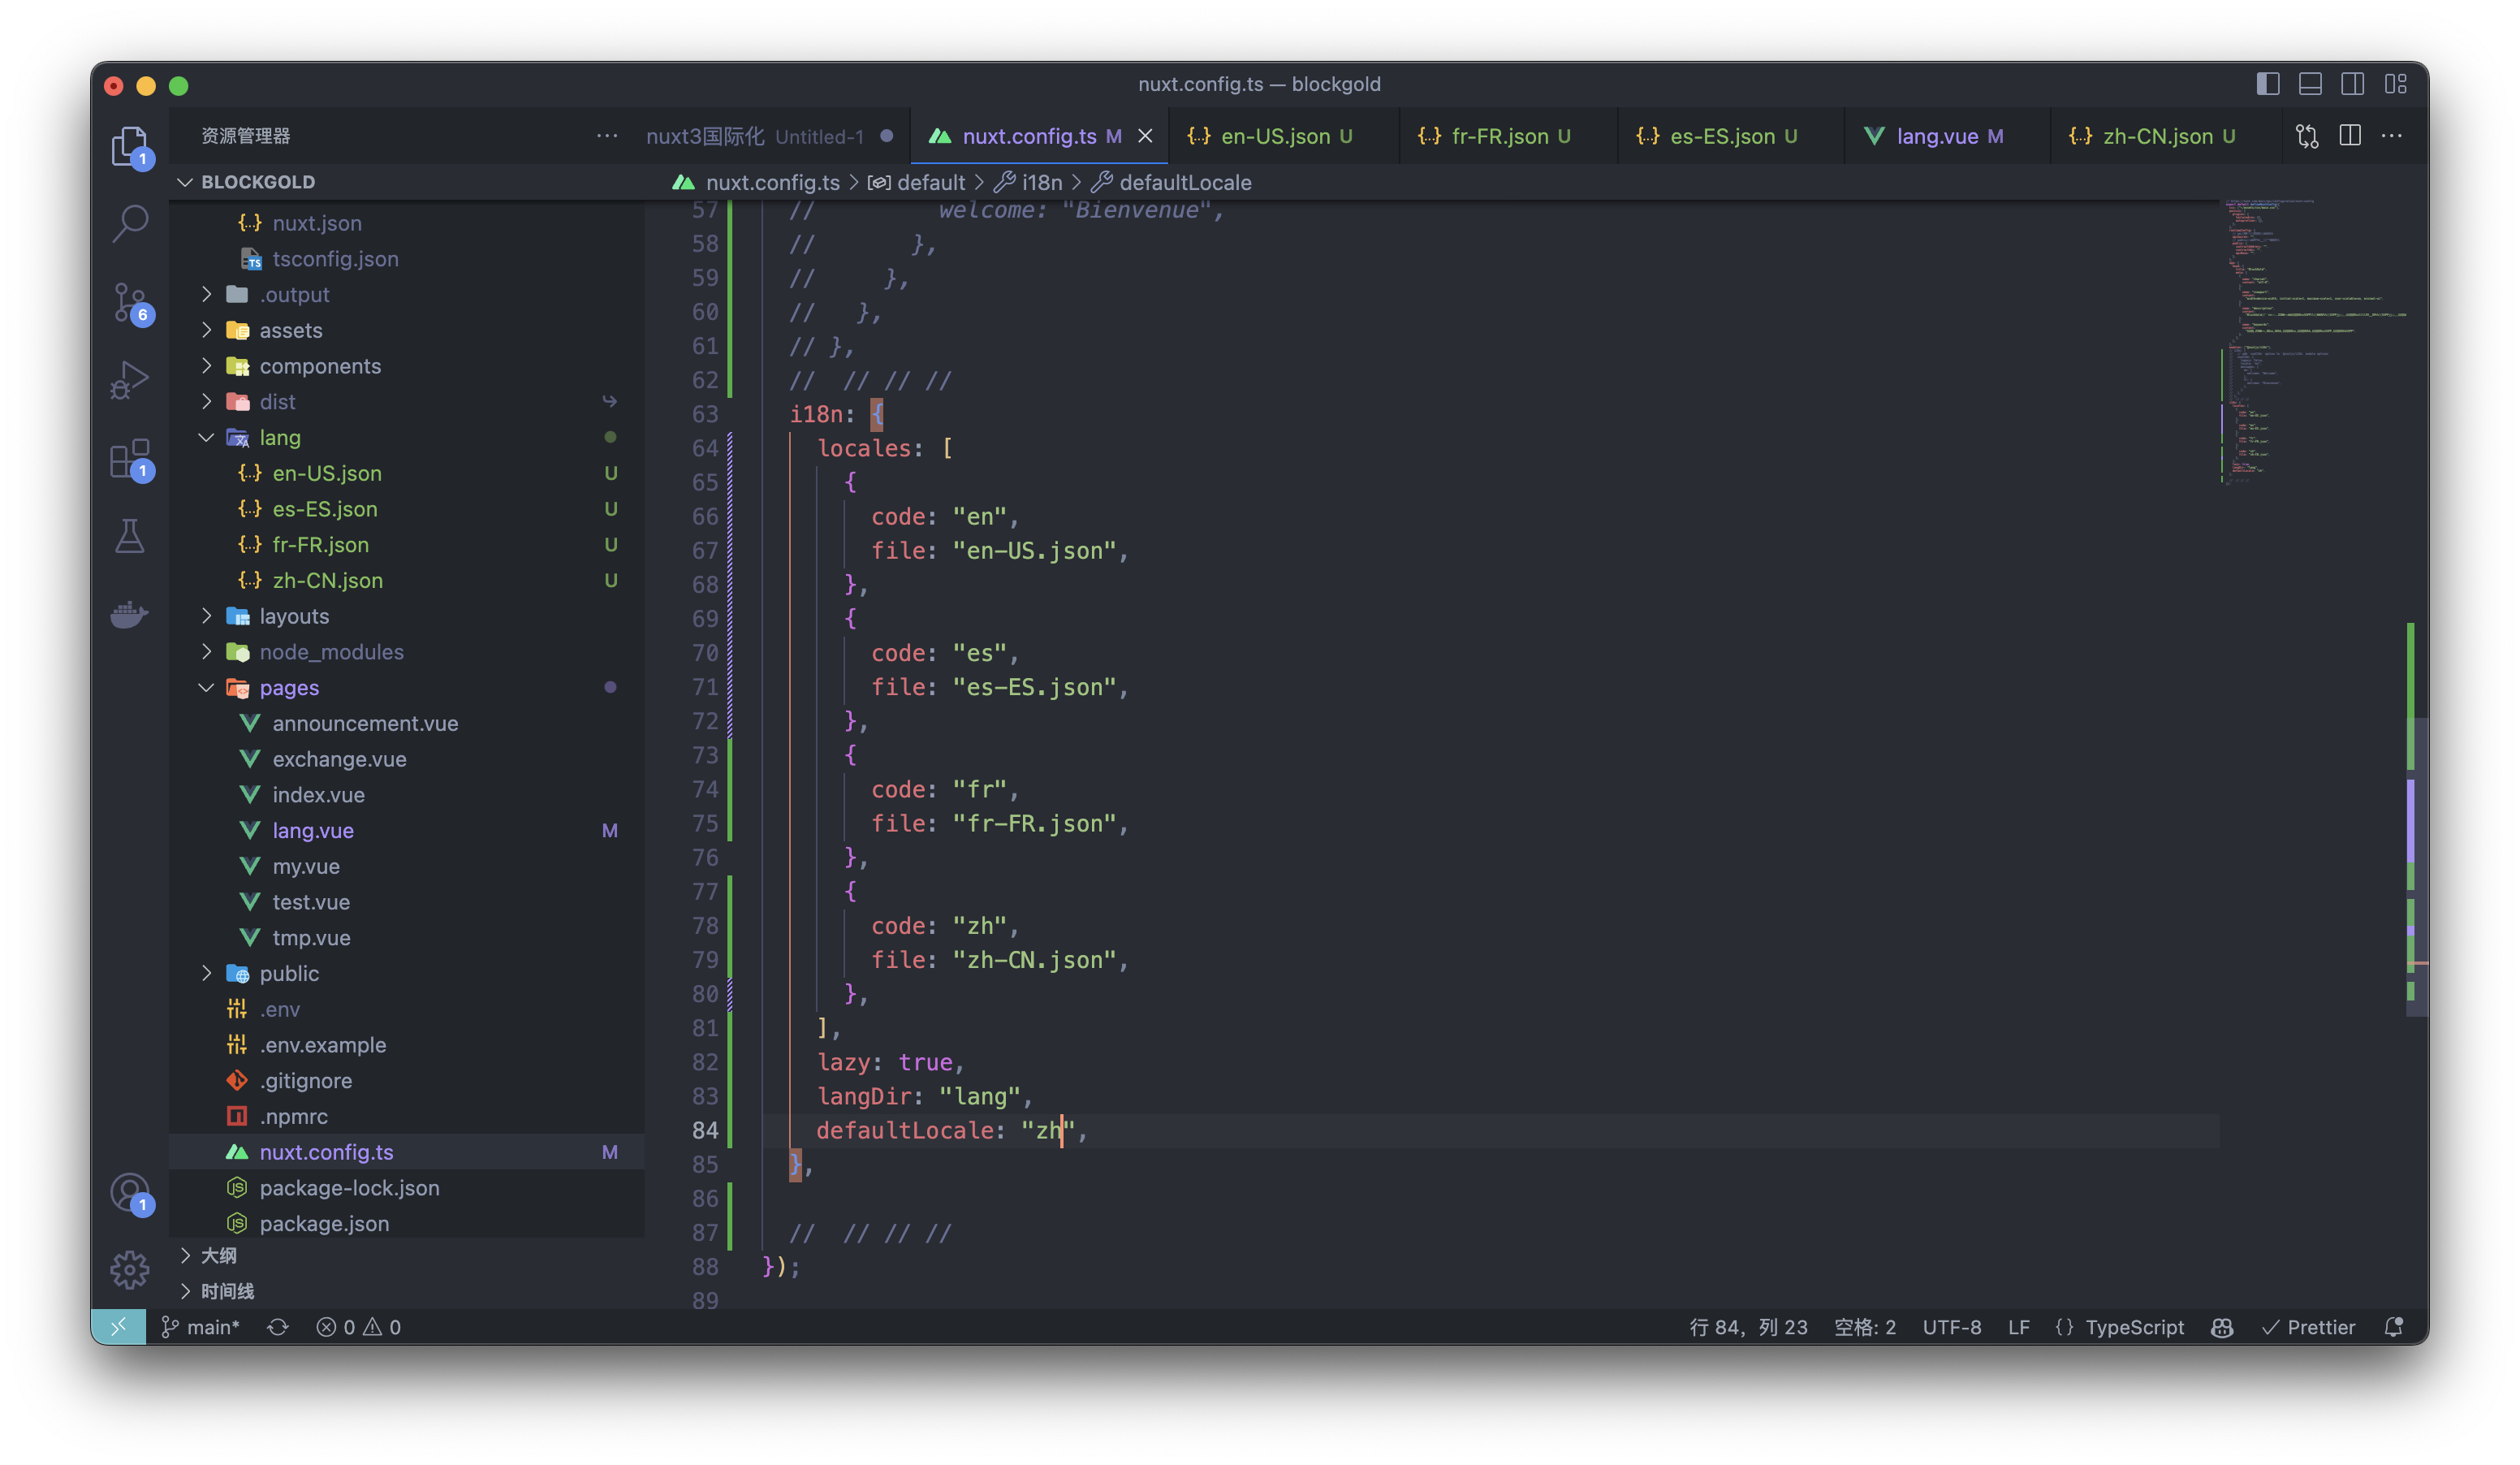Open the Extensions view
Screen dimensions: 2520x1465
click(x=130, y=459)
